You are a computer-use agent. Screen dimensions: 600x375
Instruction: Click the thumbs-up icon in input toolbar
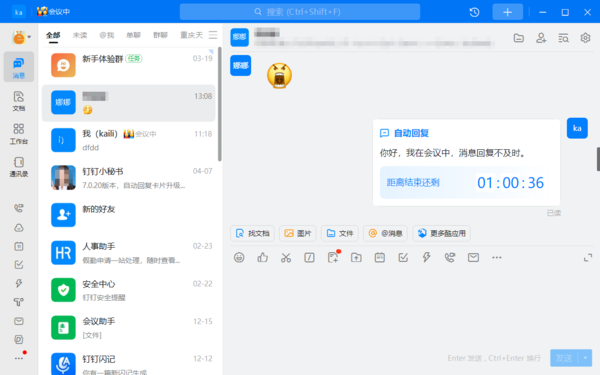pyautogui.click(x=262, y=258)
